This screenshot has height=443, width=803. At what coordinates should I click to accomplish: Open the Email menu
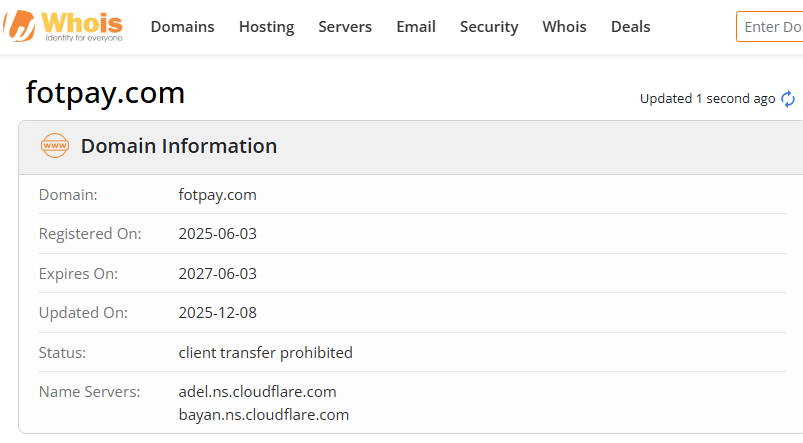416,27
